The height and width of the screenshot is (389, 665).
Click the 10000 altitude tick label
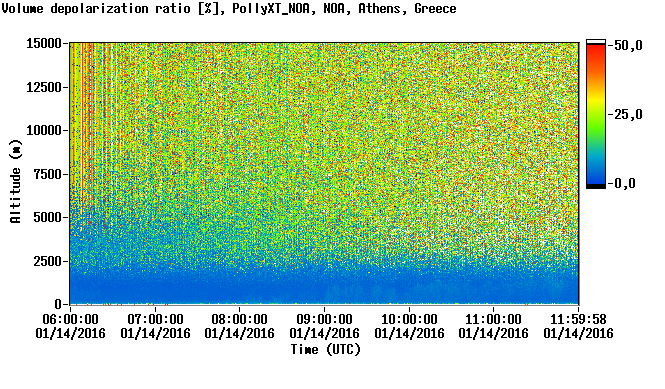44,131
